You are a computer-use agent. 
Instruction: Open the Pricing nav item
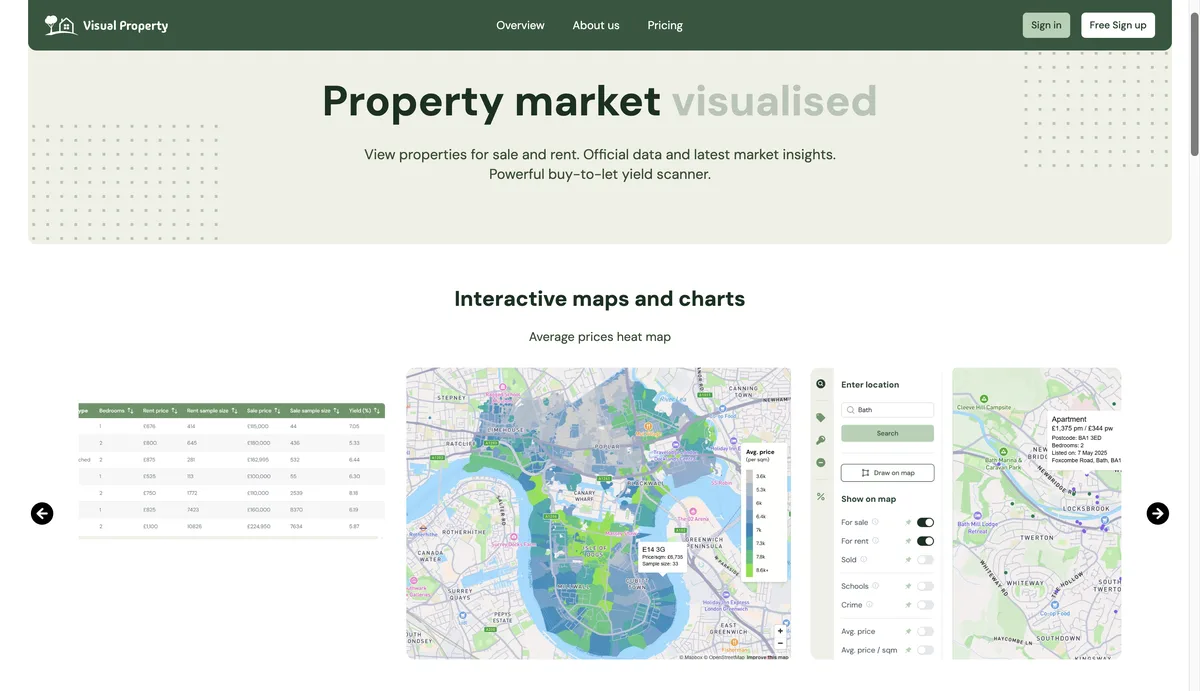pyautogui.click(x=665, y=25)
